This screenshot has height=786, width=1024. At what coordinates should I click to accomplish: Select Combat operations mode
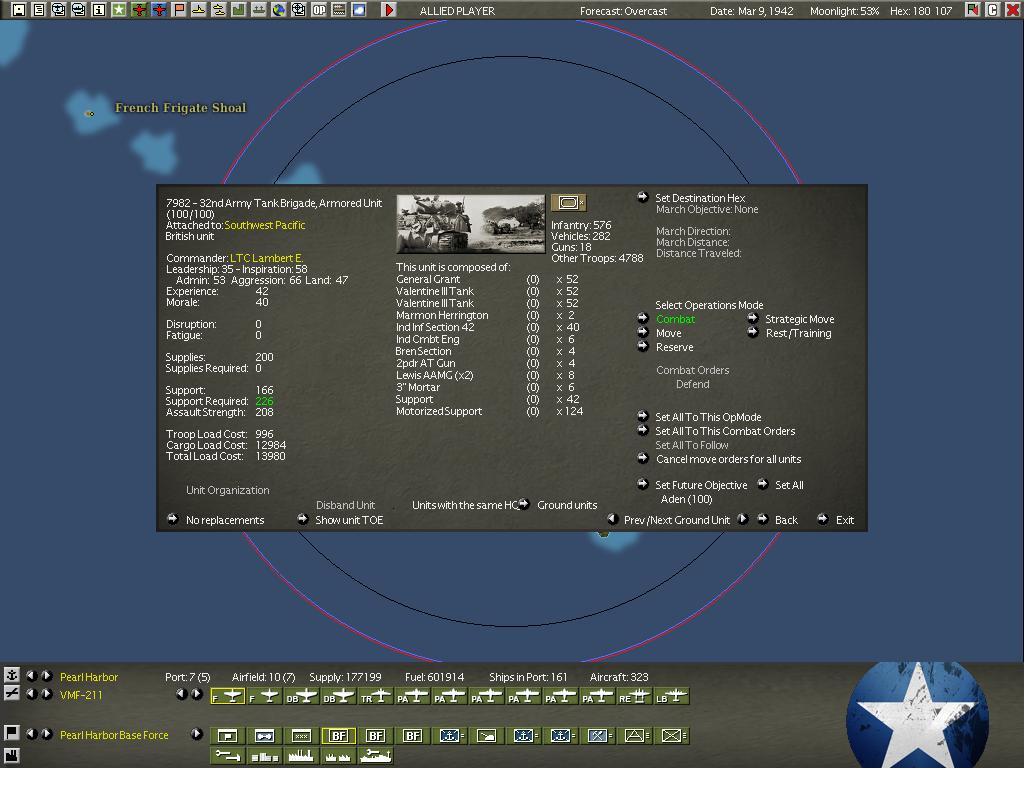pyautogui.click(x=675, y=319)
